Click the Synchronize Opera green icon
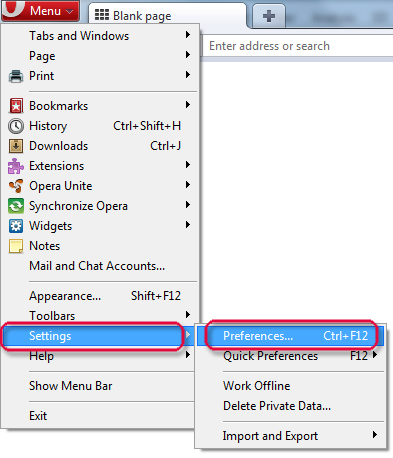The height and width of the screenshot is (458, 393). click(x=16, y=206)
